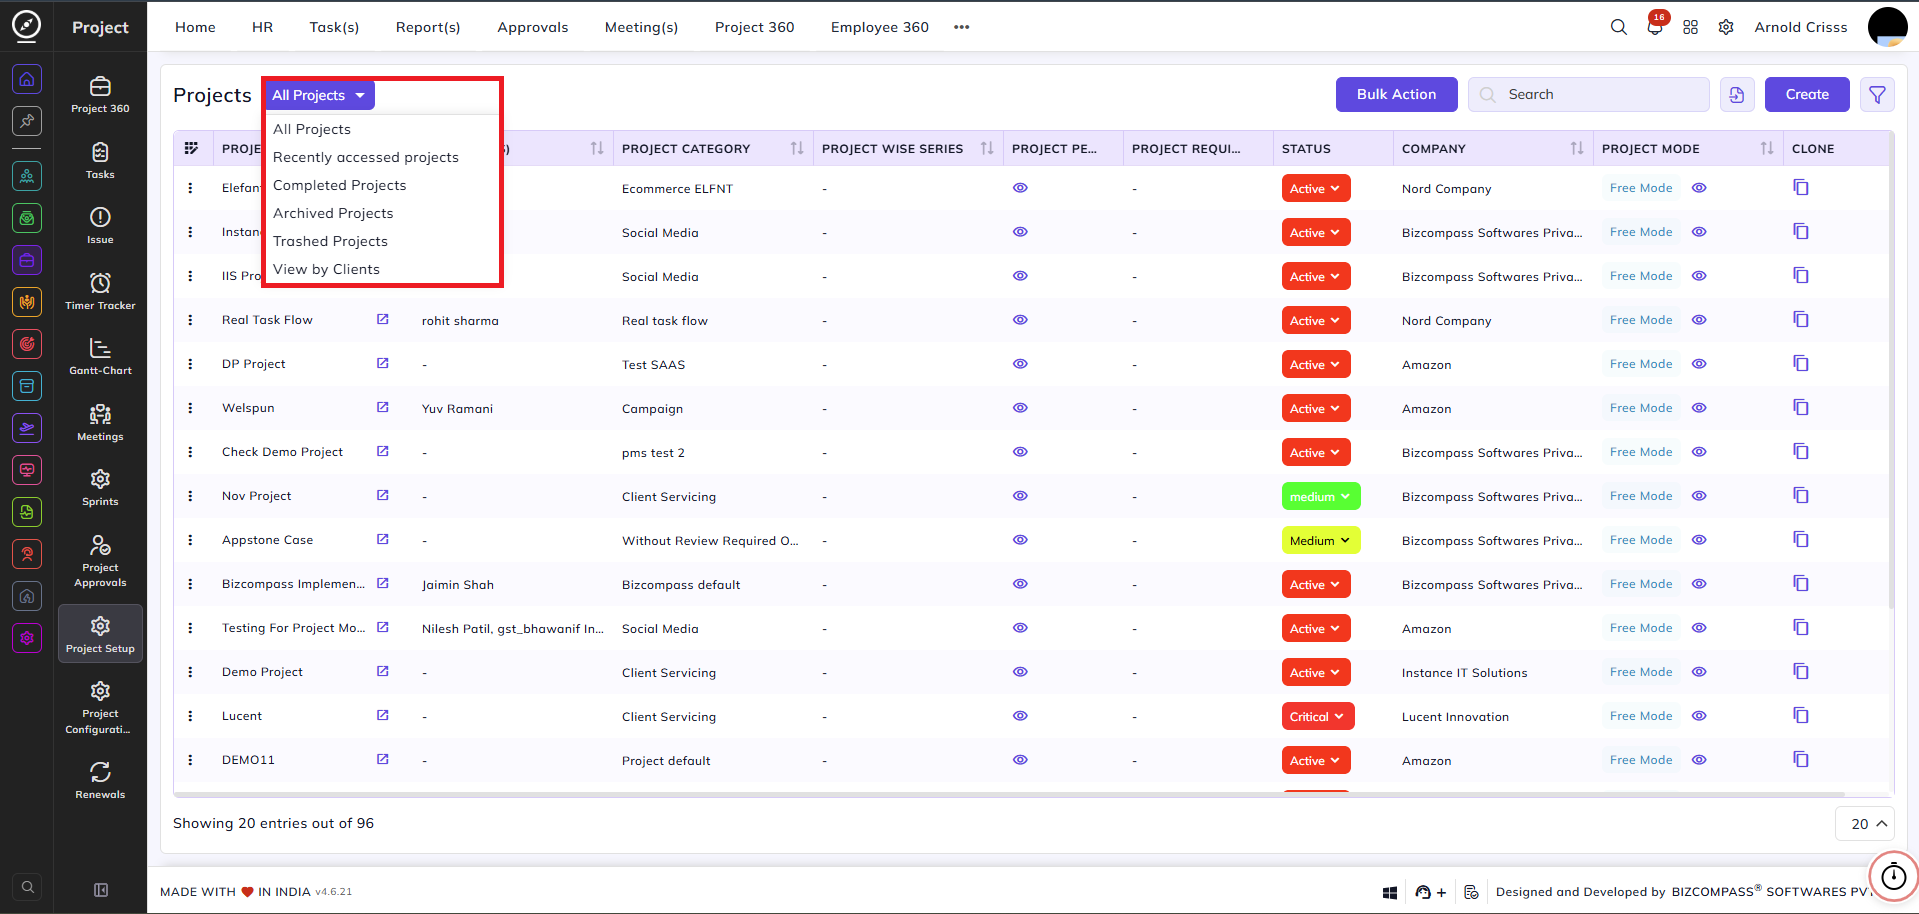This screenshot has height=914, width=1919.
Task: Open Real Task Flow external link icon
Action: tap(382, 320)
